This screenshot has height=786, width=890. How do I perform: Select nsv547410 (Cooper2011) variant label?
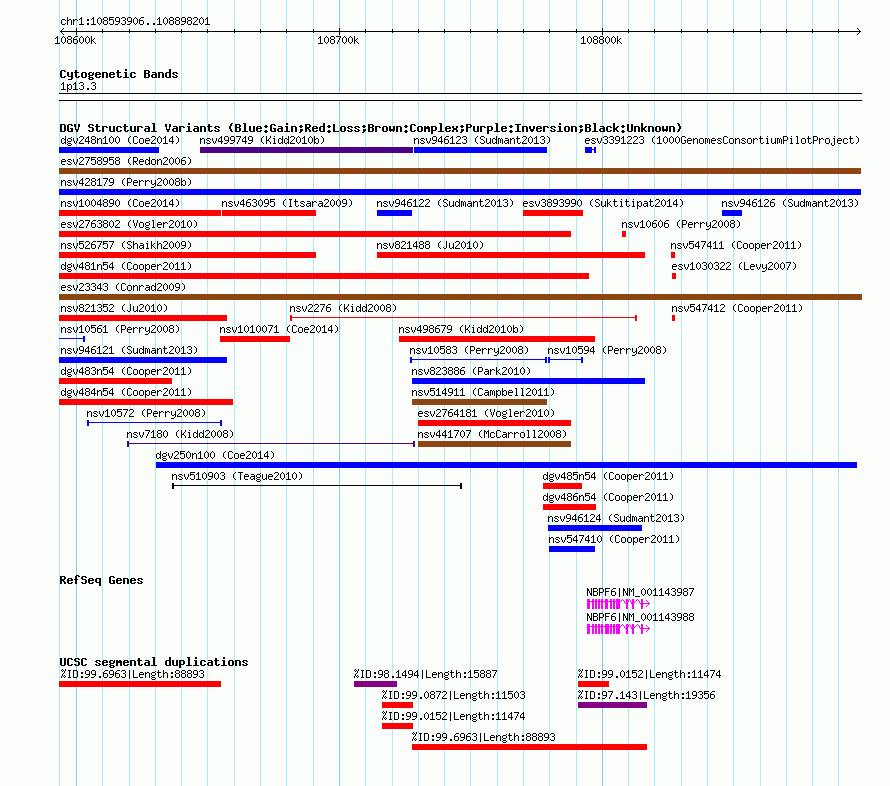(614, 539)
